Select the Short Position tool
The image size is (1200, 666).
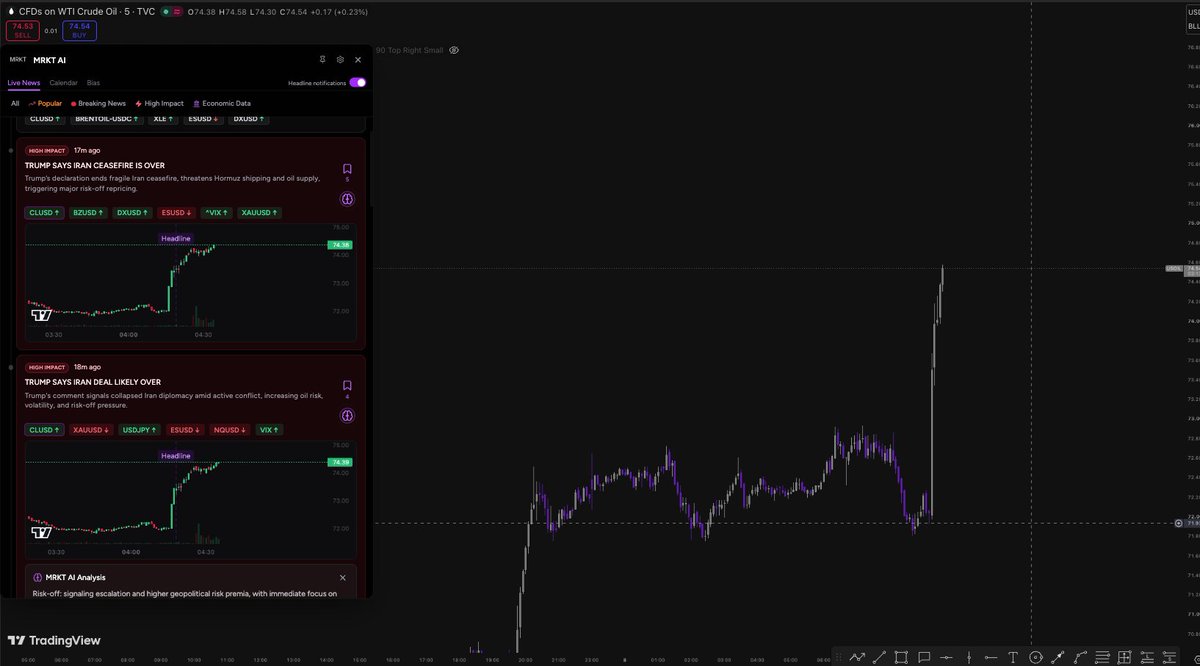coord(1169,657)
